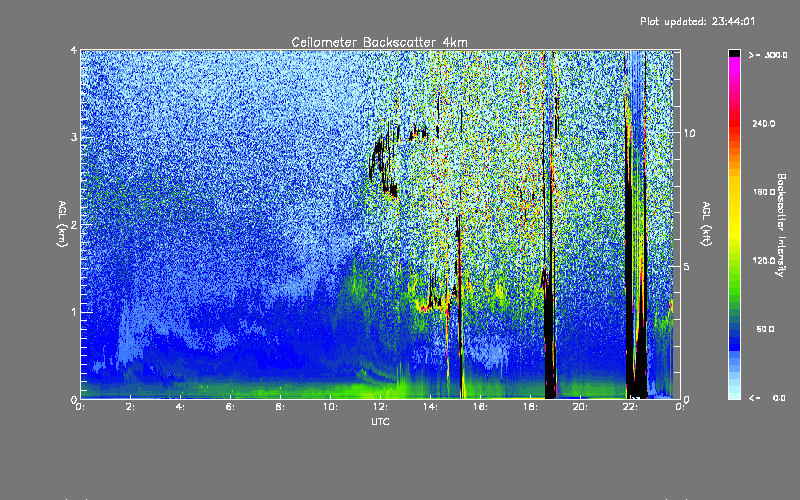Click the 0 tick on the kft axis

coord(687,399)
